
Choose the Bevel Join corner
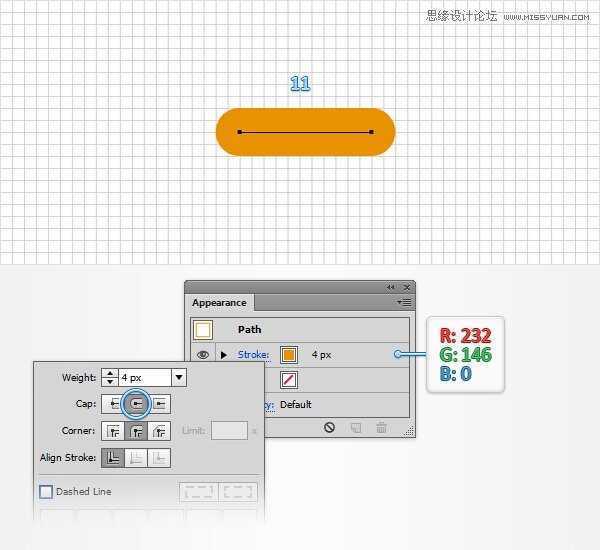click(x=160, y=431)
